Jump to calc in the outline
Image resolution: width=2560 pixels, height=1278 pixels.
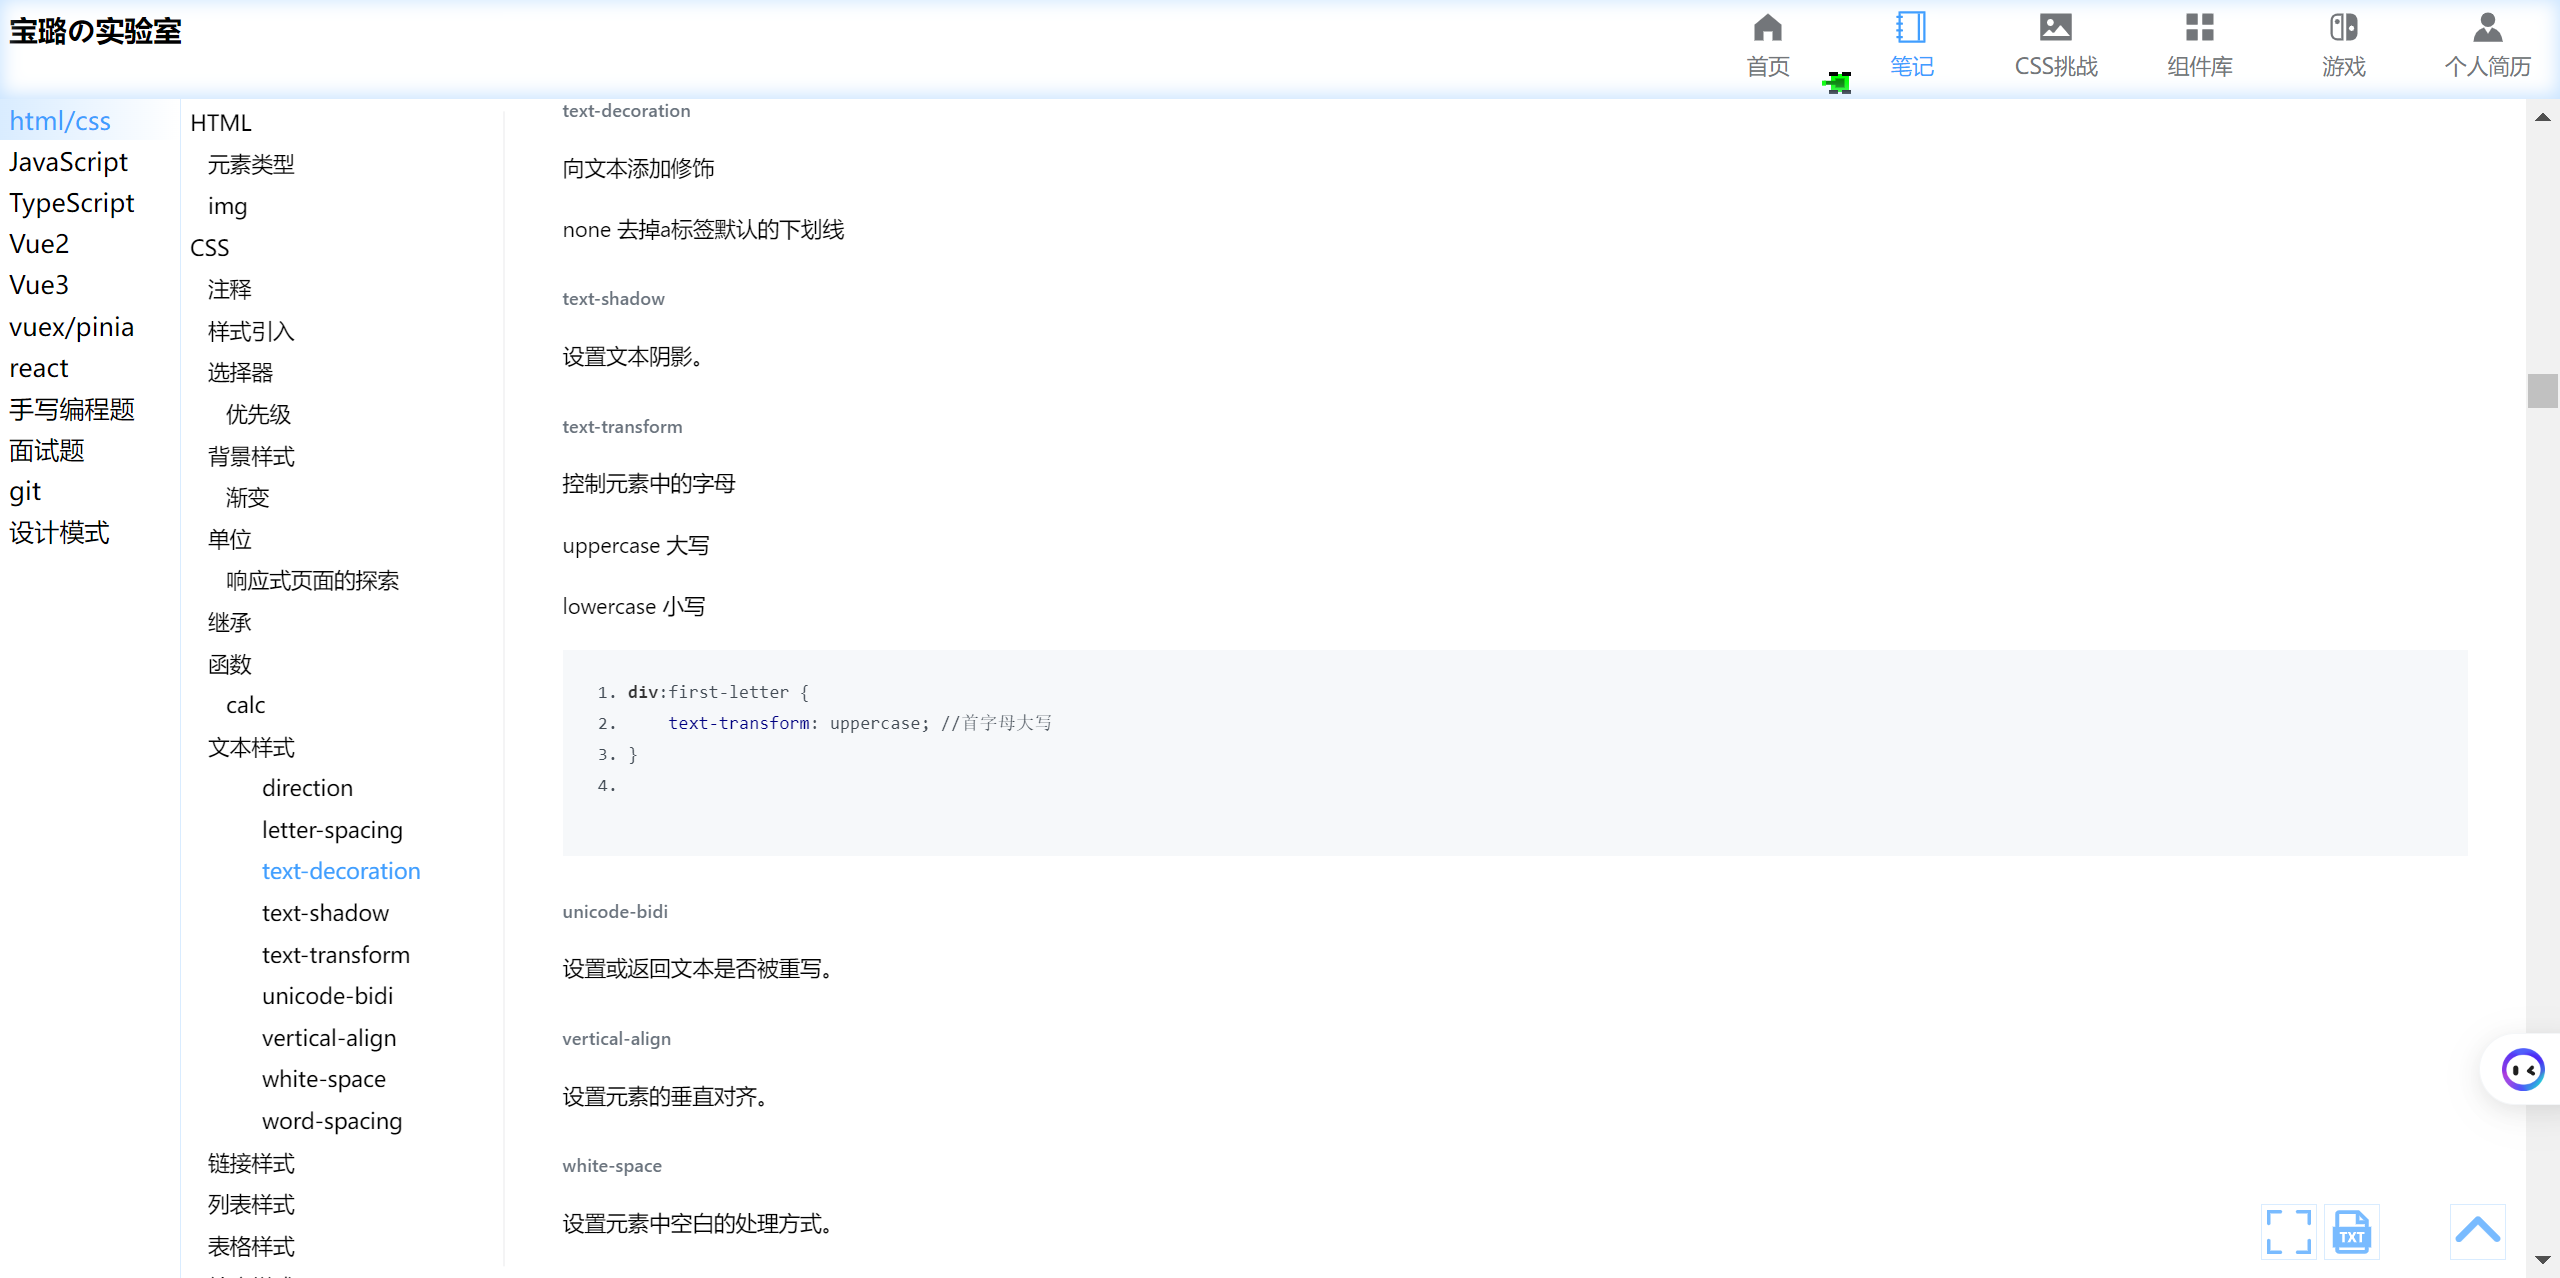[x=245, y=705]
